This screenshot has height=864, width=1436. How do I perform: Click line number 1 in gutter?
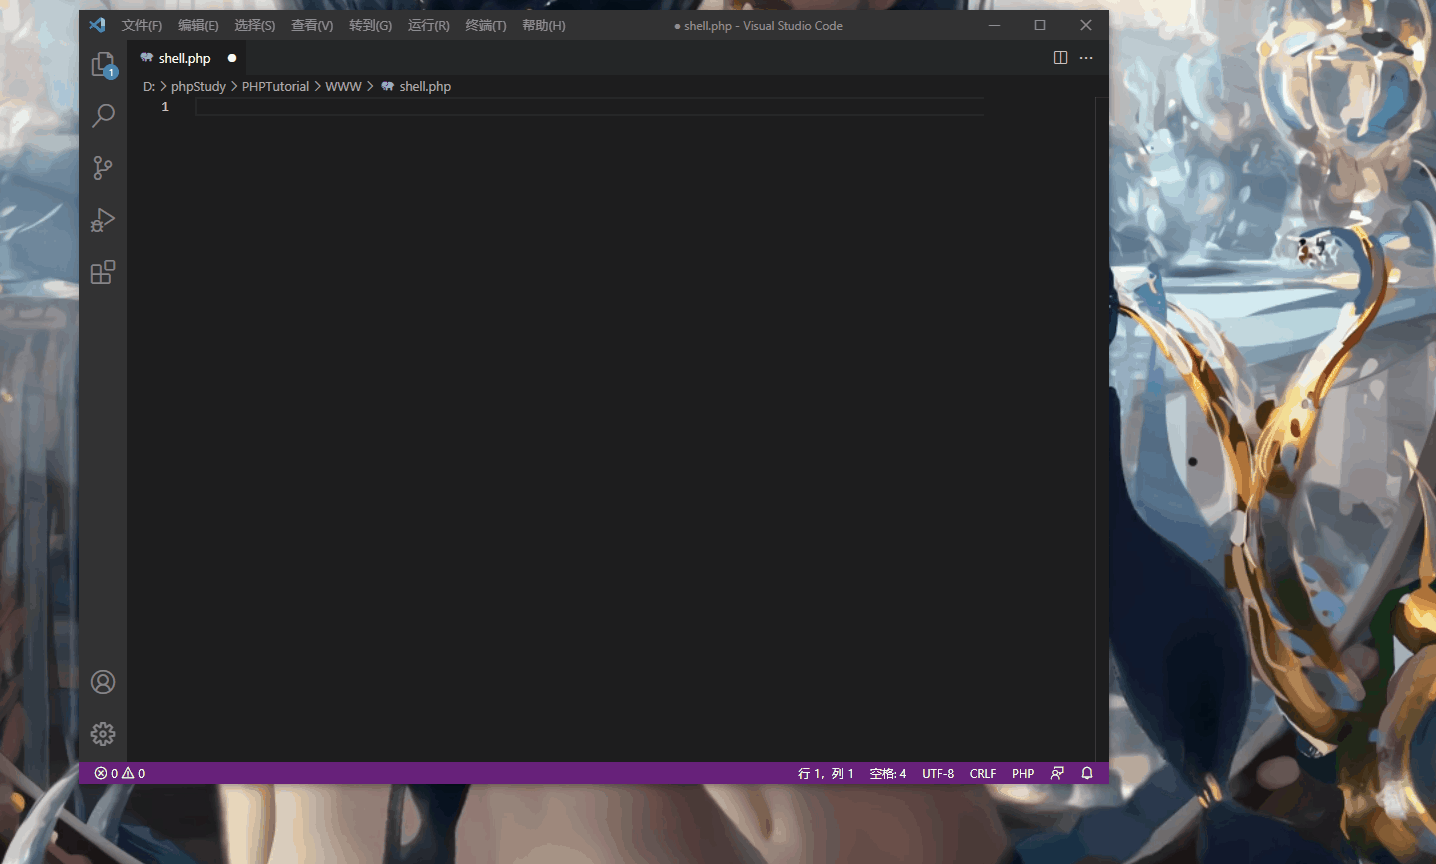coord(165,107)
